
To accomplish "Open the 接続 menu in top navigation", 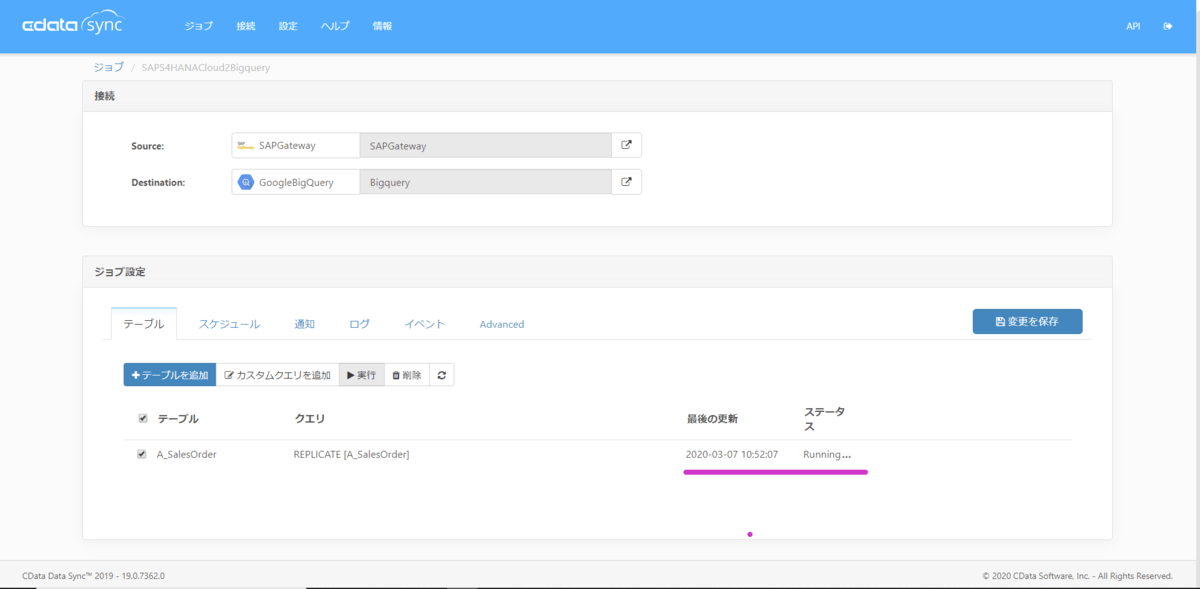I will click(246, 26).
